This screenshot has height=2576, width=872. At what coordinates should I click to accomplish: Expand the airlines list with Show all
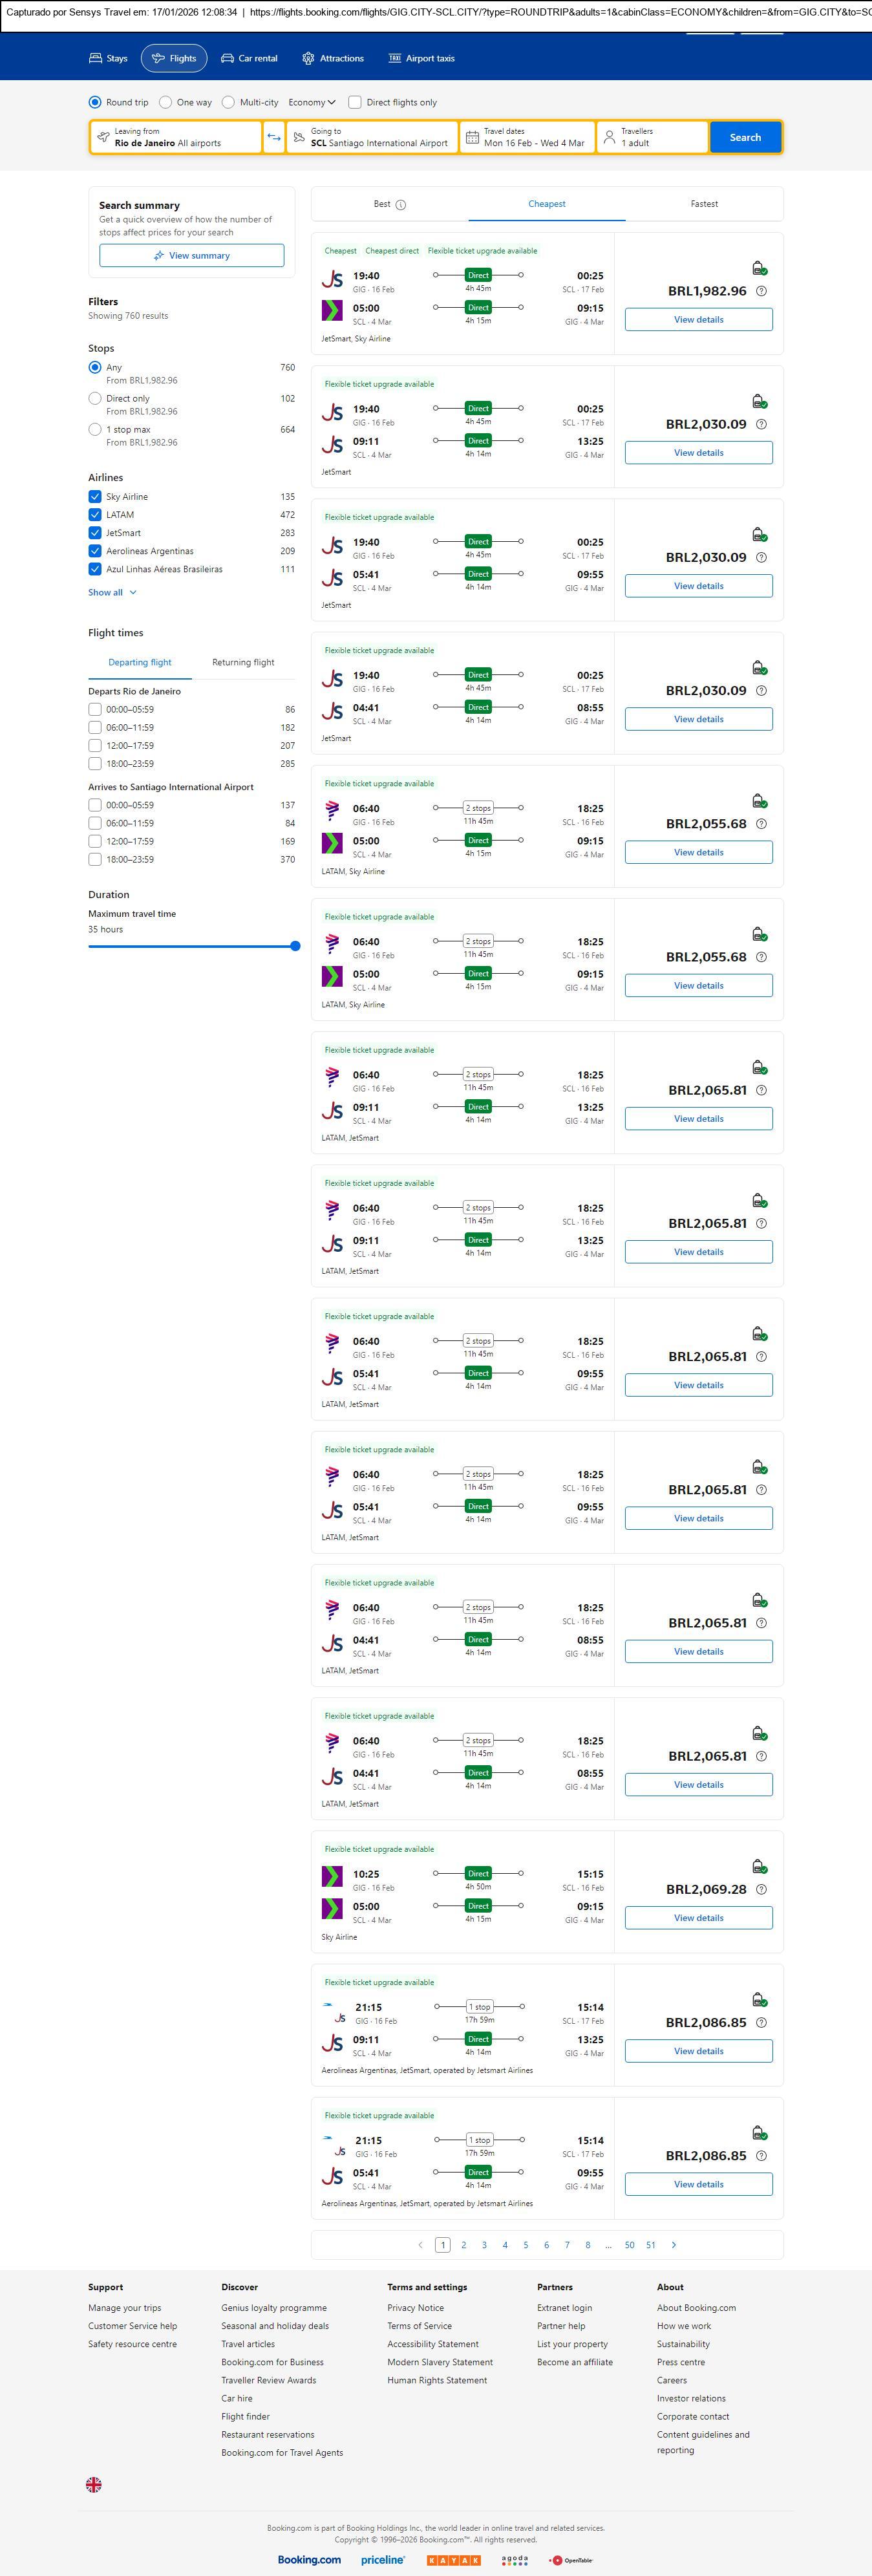coord(112,592)
